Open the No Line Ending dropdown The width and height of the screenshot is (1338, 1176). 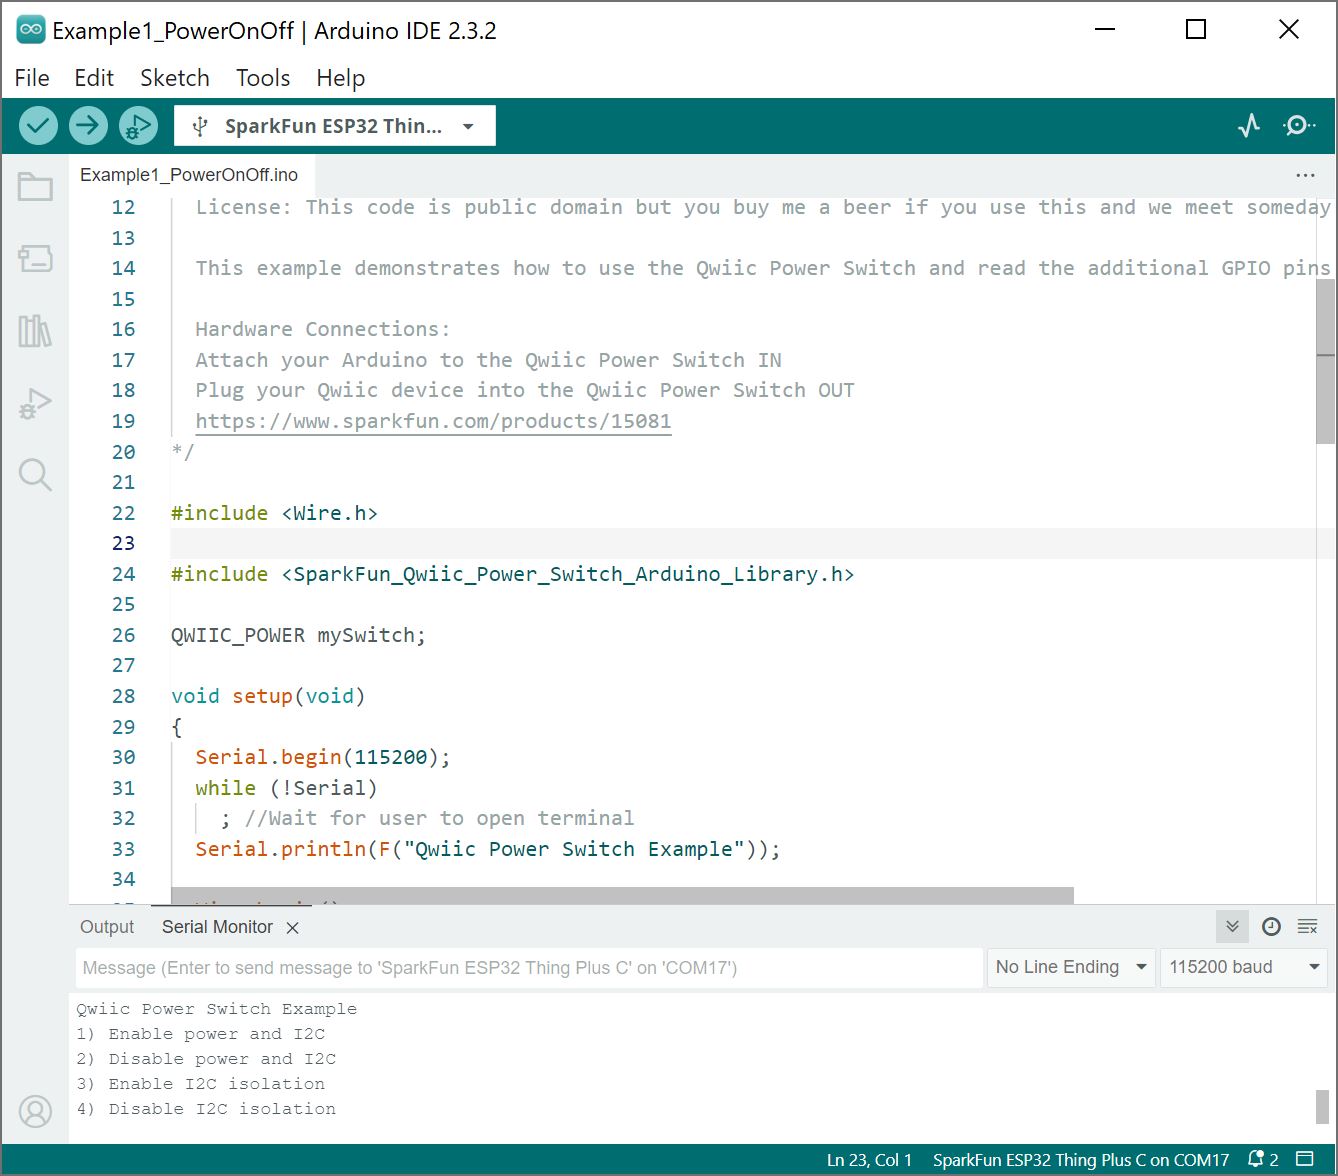1070,967
